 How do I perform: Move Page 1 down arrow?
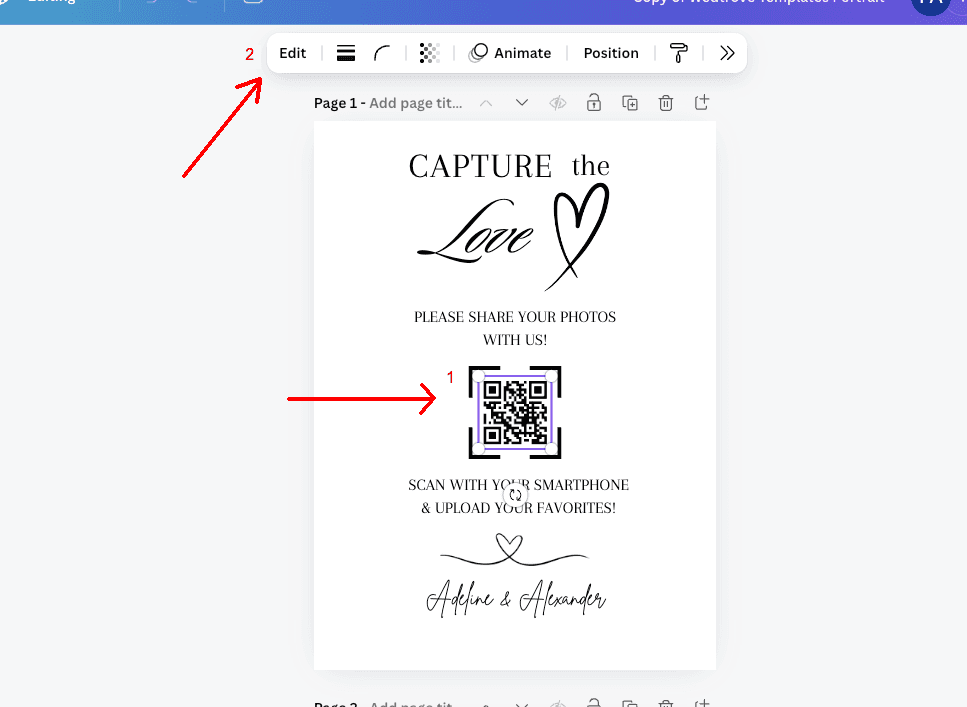[522, 102]
